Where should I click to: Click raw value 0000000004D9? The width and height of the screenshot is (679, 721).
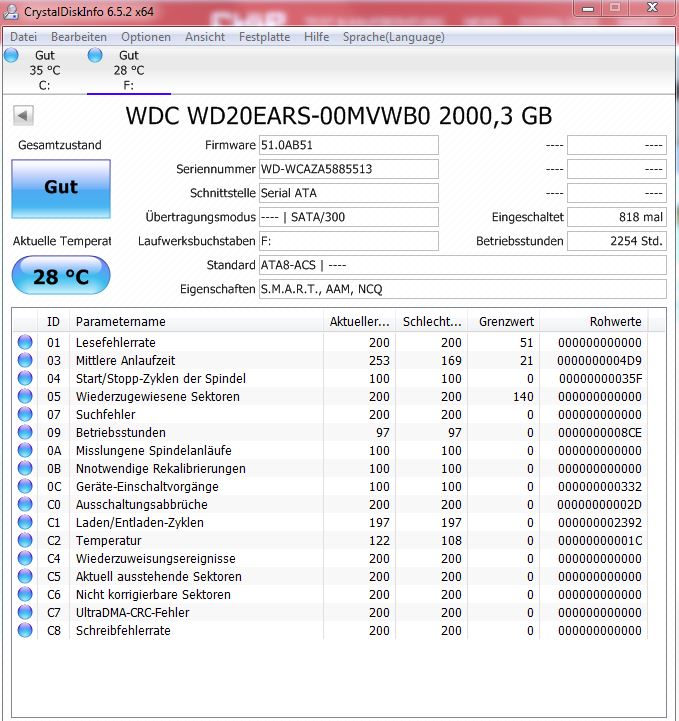(599, 360)
